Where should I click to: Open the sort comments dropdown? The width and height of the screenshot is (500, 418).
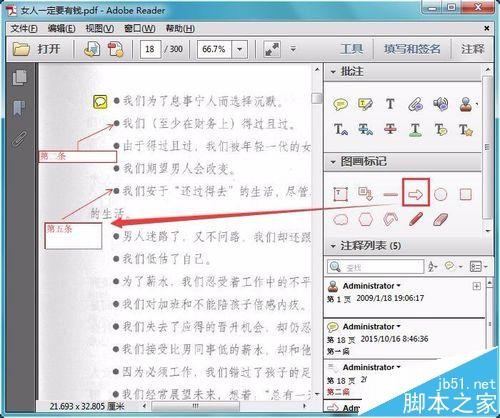[x=433, y=266]
